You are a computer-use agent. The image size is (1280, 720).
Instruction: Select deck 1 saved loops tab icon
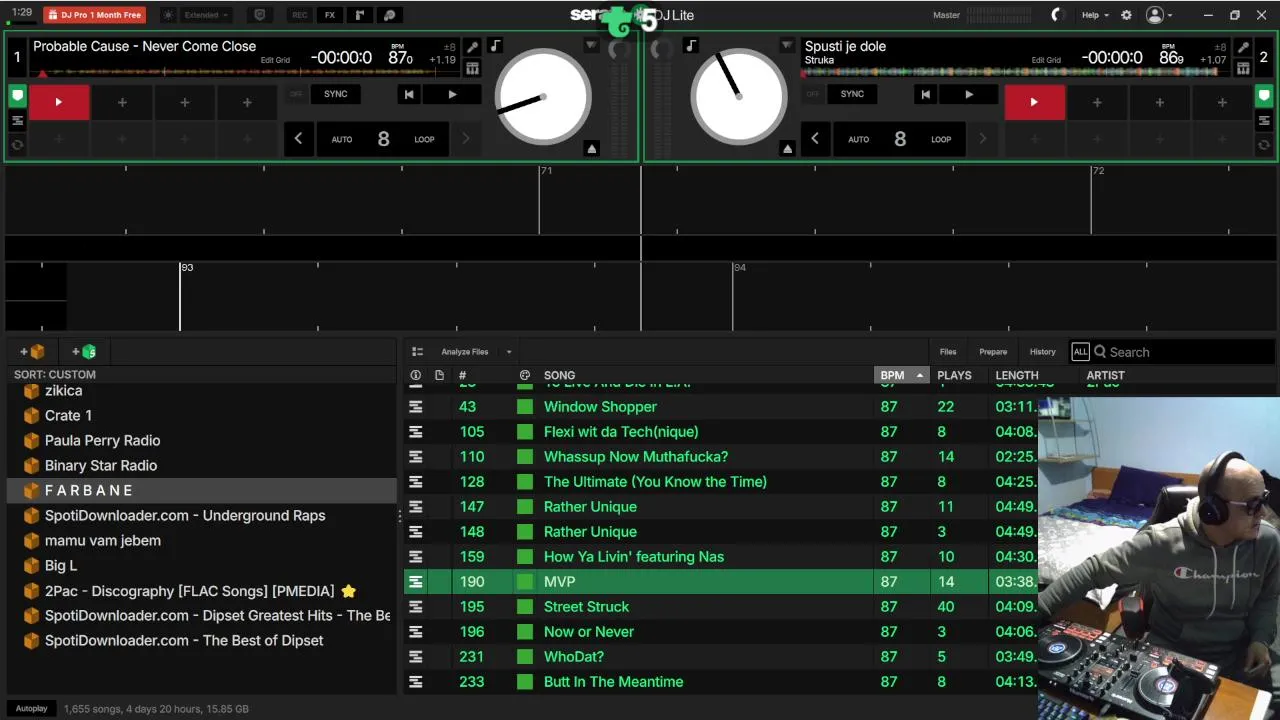click(x=17, y=121)
